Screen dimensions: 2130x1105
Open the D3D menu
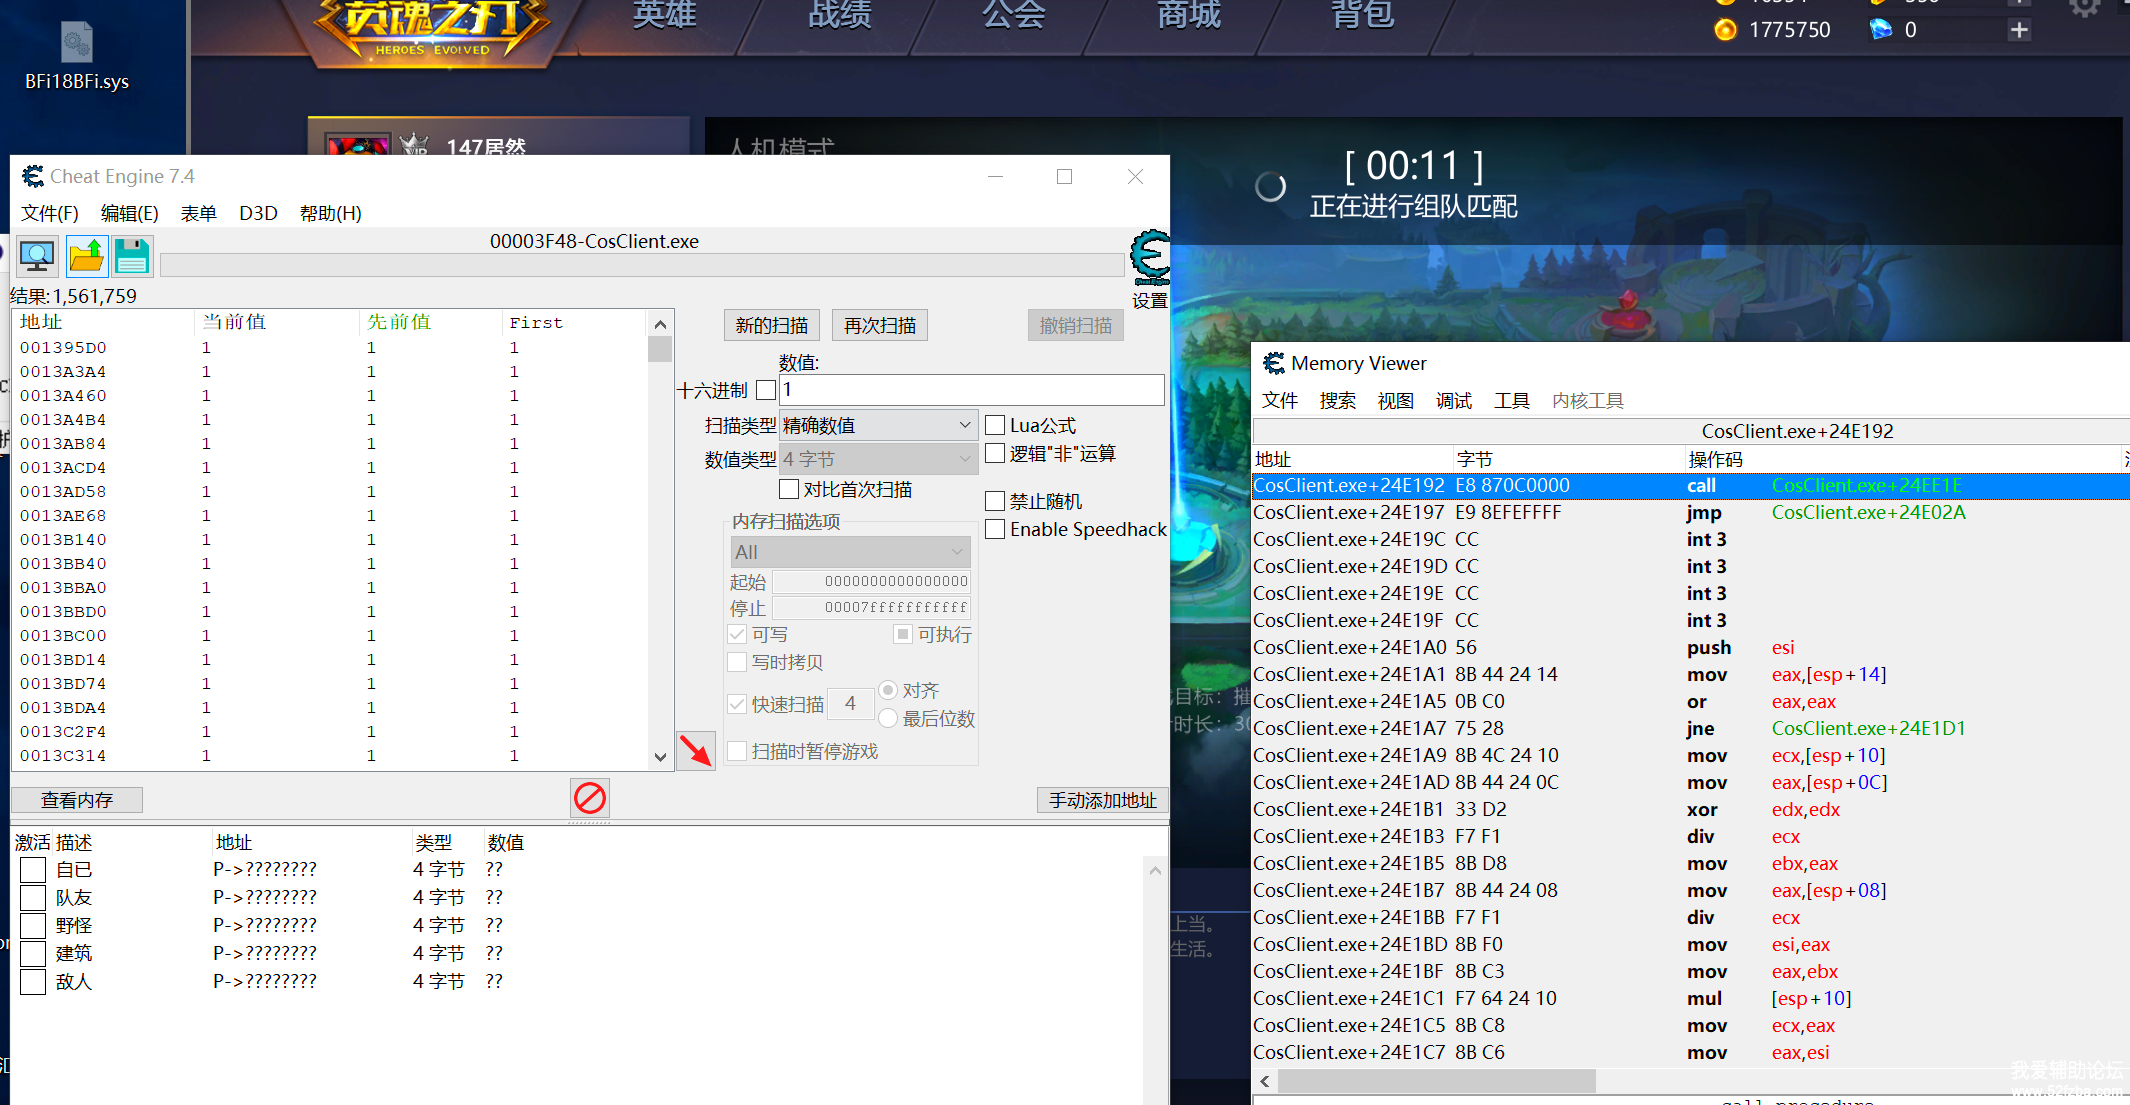pos(258,213)
